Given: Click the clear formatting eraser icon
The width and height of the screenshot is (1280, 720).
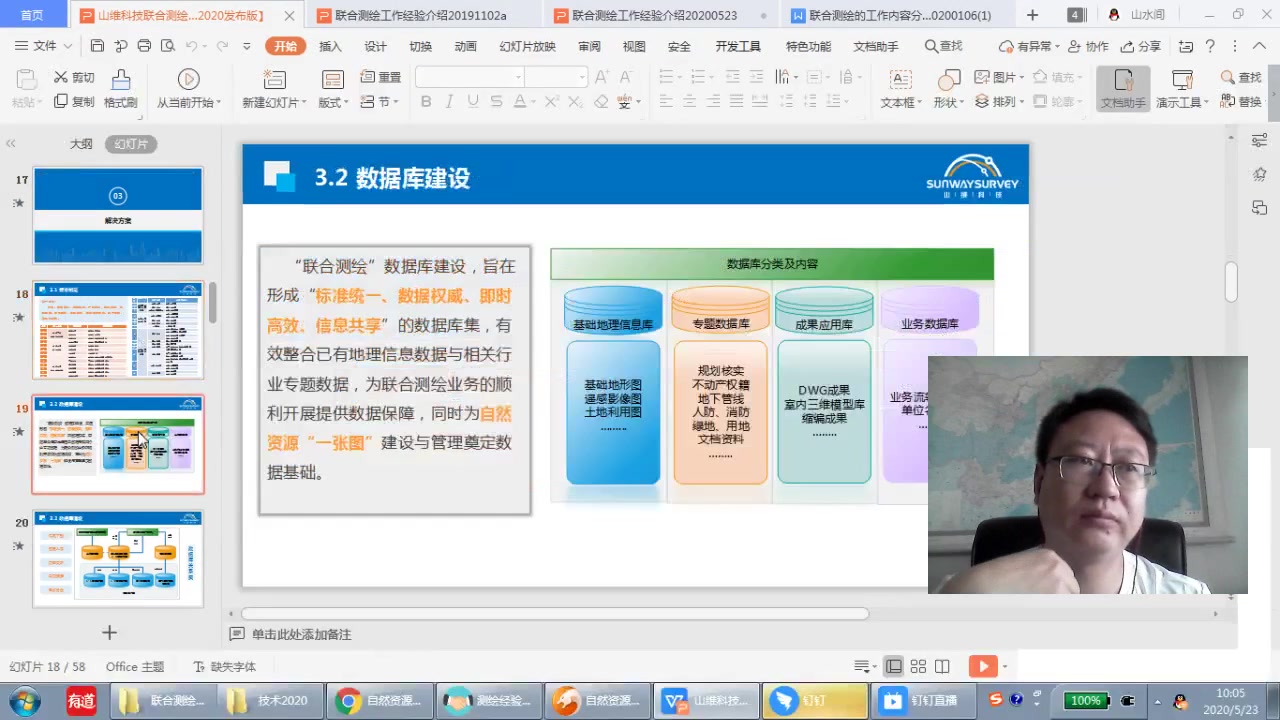Looking at the screenshot, I should click(601, 101).
